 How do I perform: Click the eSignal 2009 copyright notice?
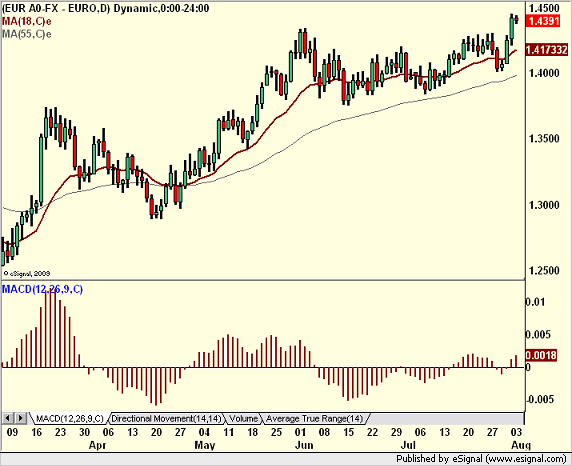point(27,273)
